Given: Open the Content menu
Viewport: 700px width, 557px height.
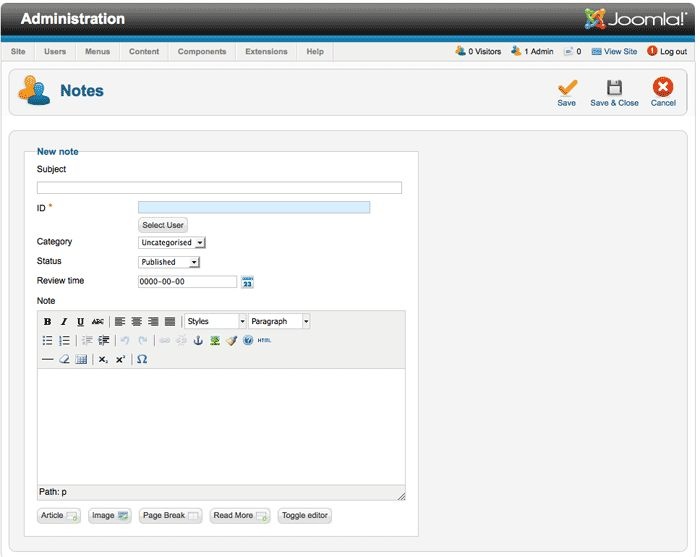Looking at the screenshot, I should tap(144, 51).
